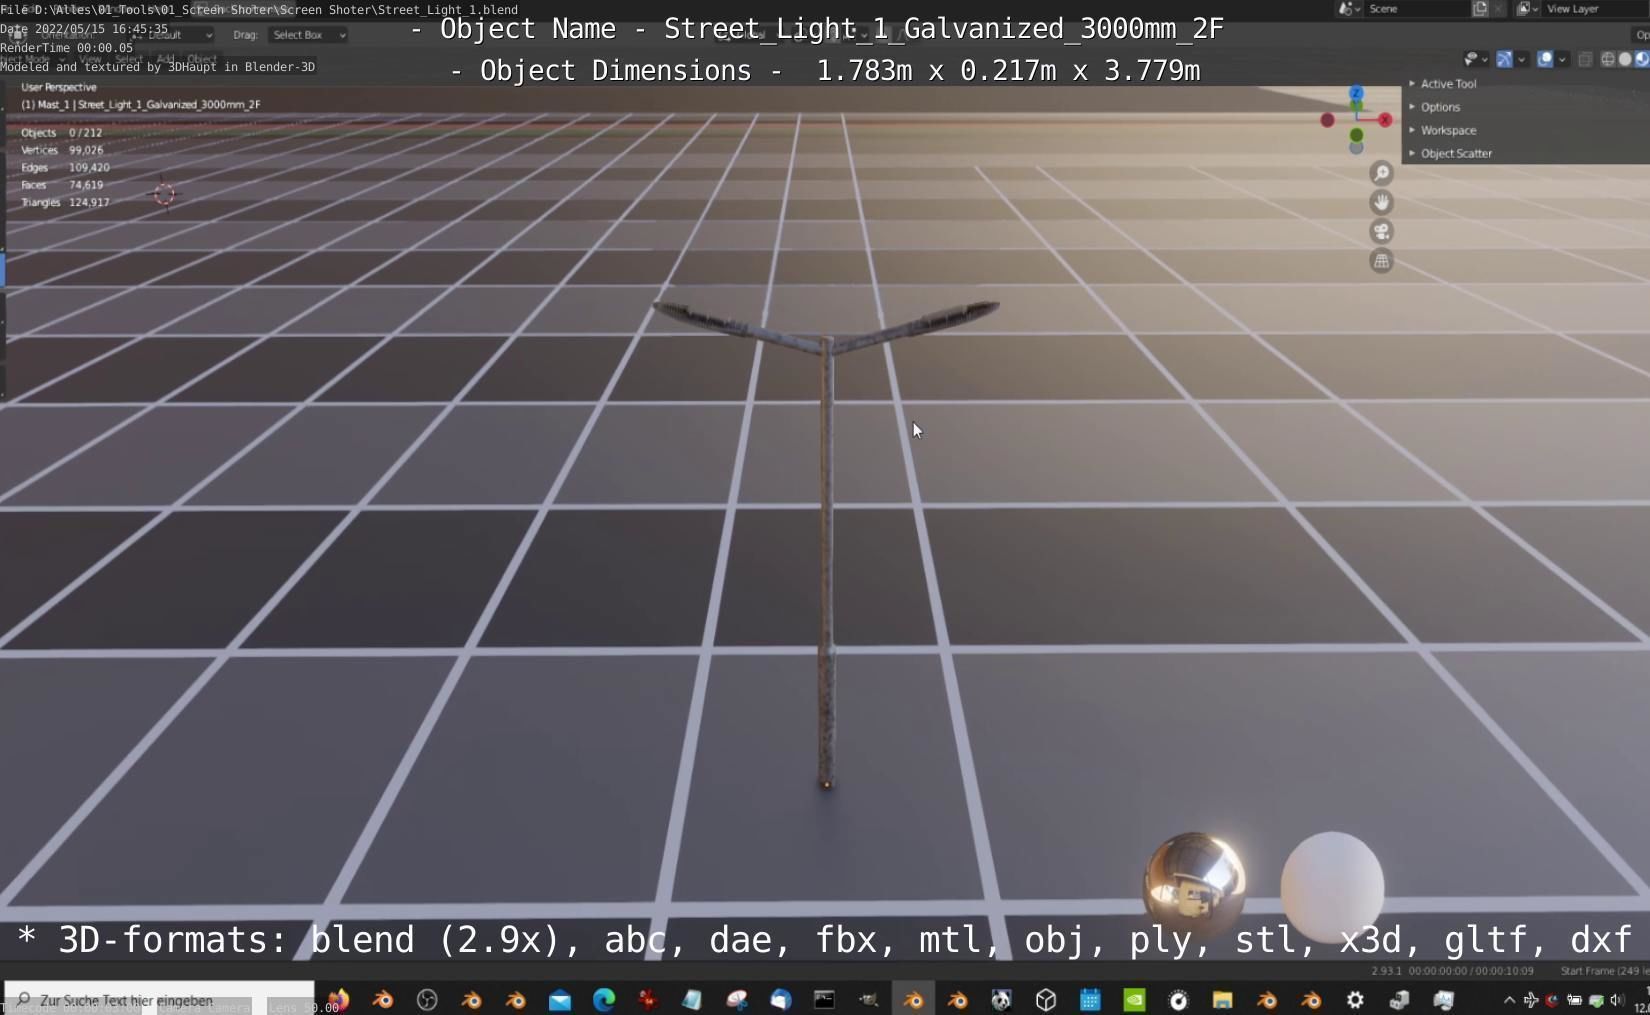Image resolution: width=1650 pixels, height=1015 pixels.
Task: Click the User Perspective label
Action: (x=59, y=87)
